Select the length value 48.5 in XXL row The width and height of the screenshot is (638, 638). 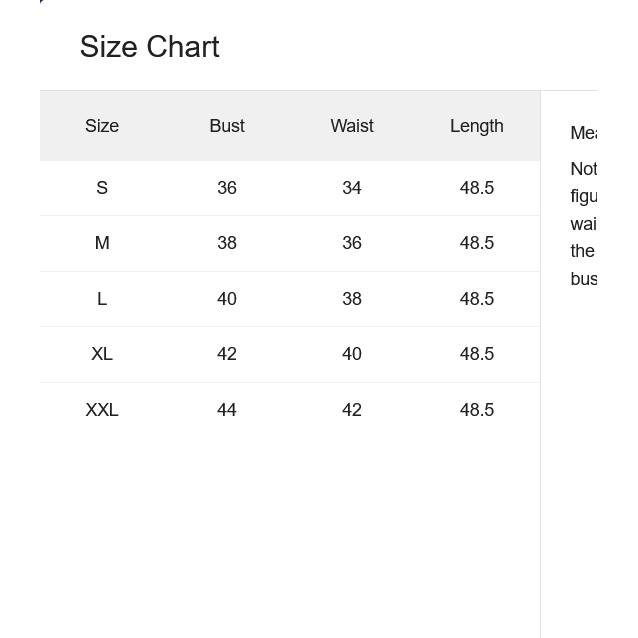pos(477,410)
